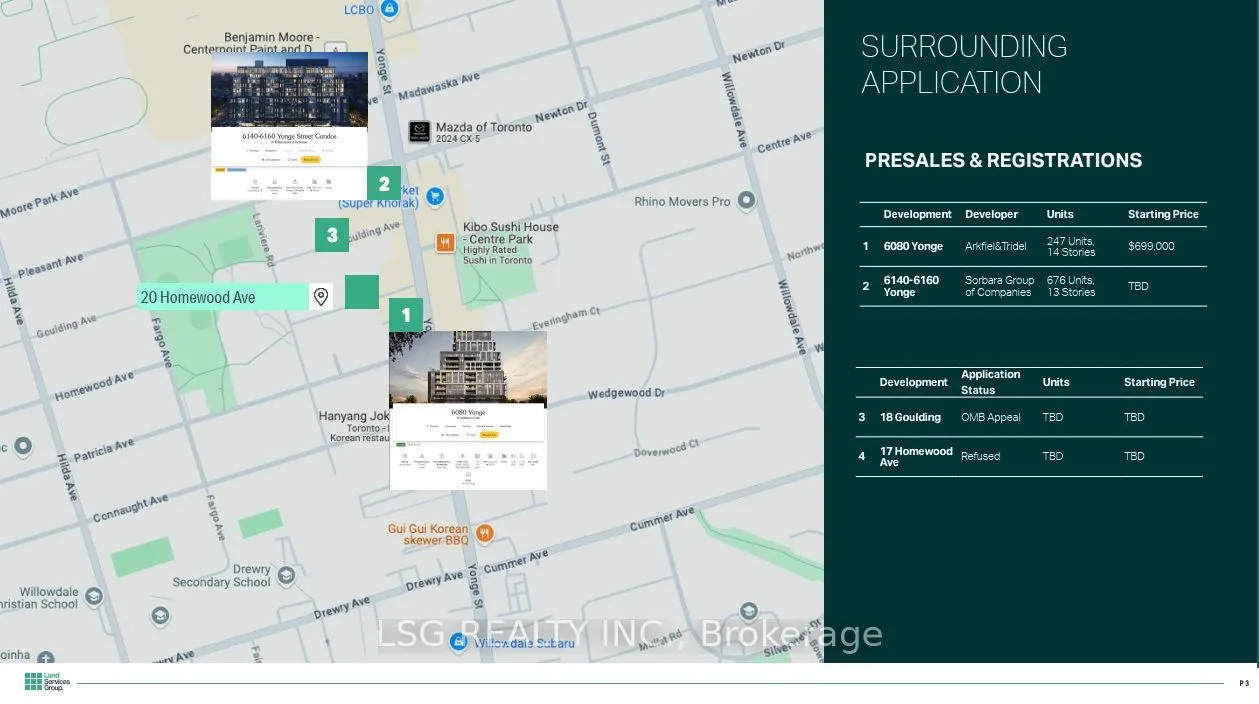Select green map marker number 1
Screen dimensions: 1259x704
tap(406, 315)
